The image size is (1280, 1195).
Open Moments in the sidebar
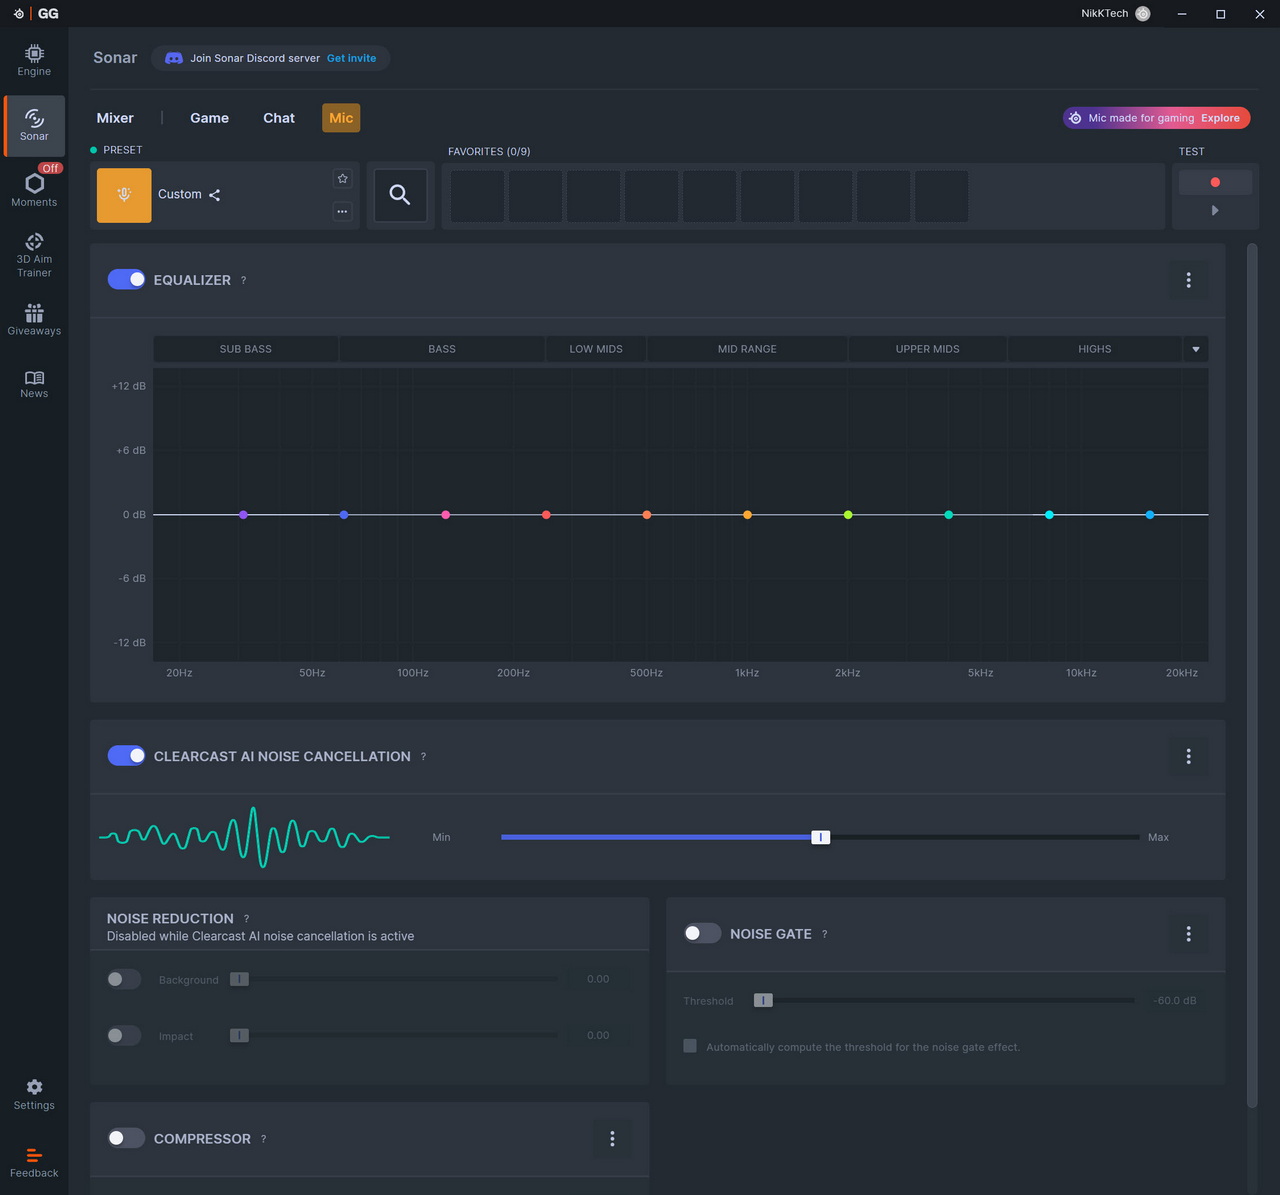click(34, 188)
